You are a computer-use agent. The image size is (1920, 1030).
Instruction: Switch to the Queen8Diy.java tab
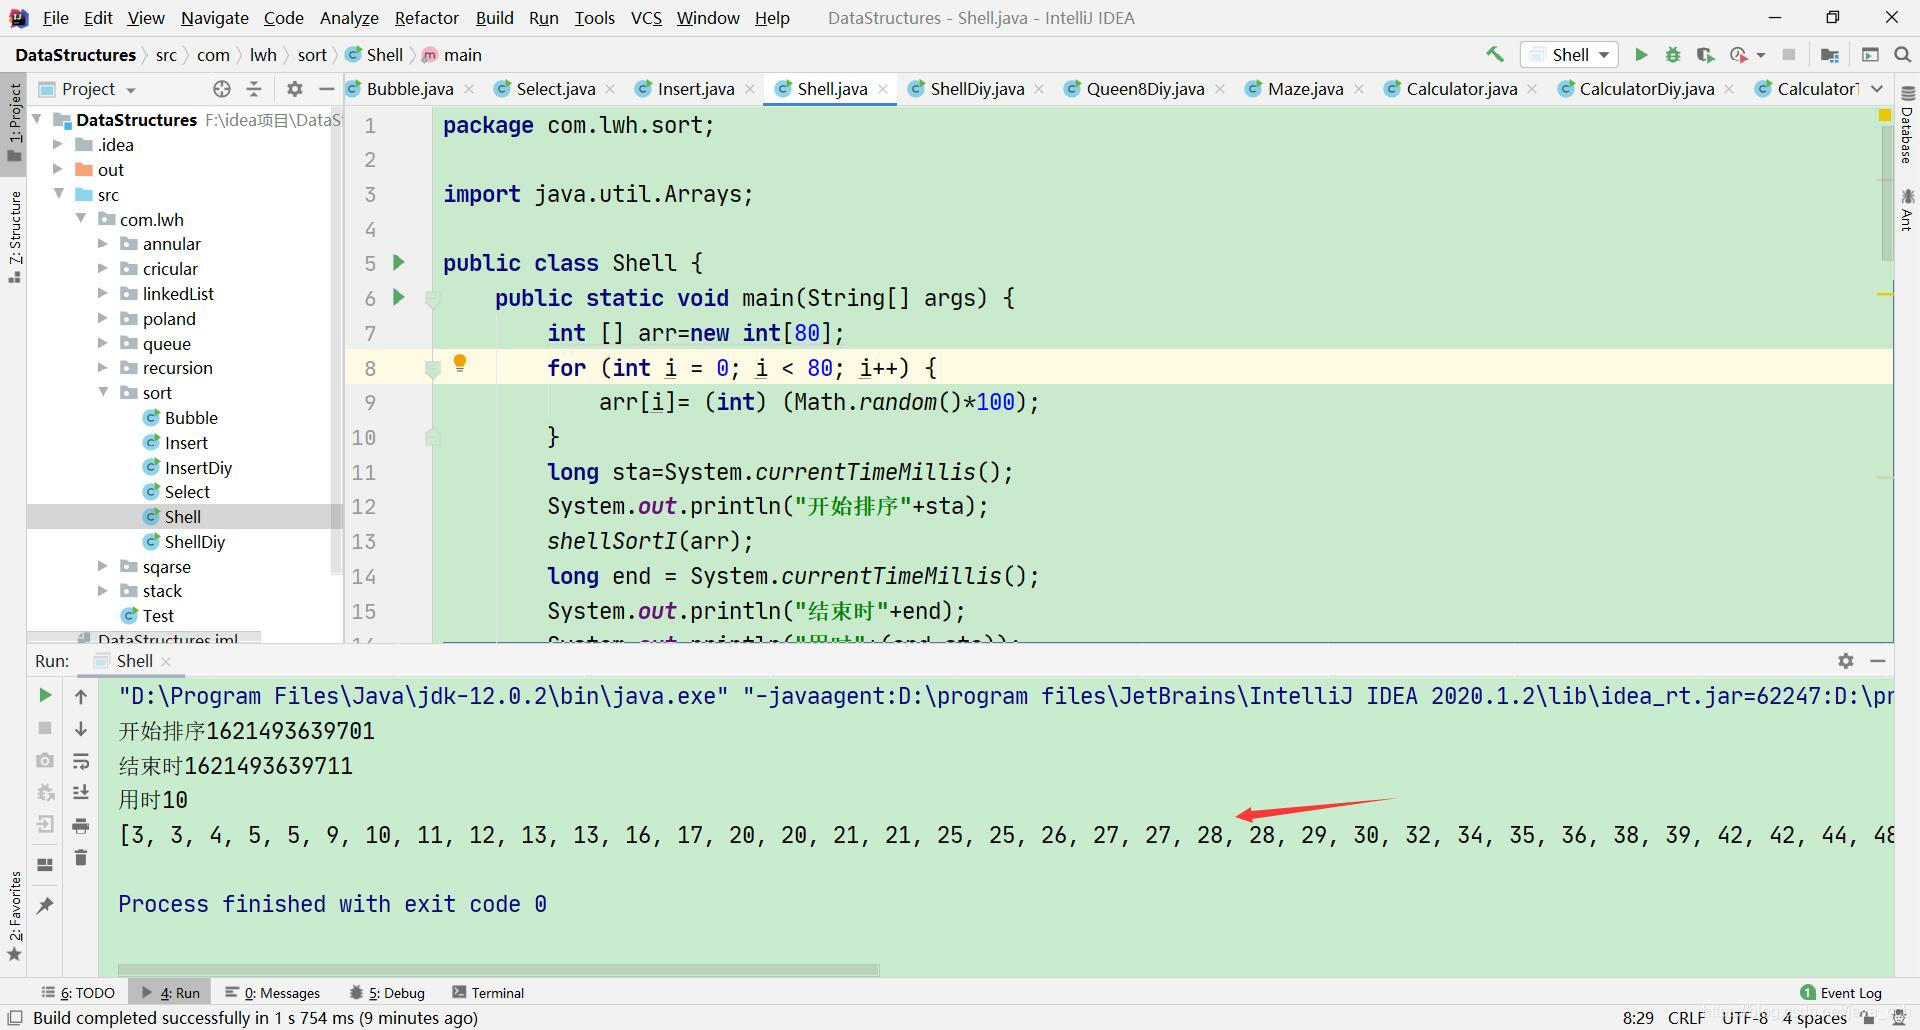point(1145,89)
